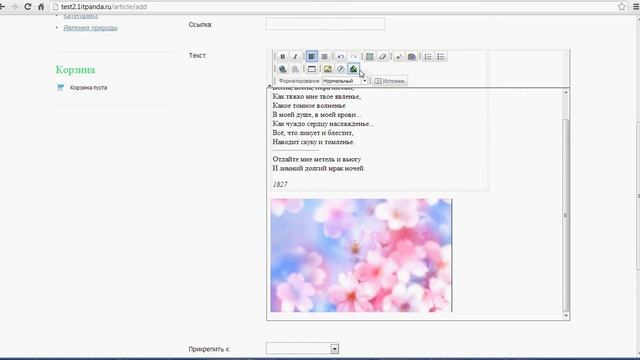The image size is (640, 360).
Task: Toggle bold formatting in editor toolbar
Action: pos(282,56)
